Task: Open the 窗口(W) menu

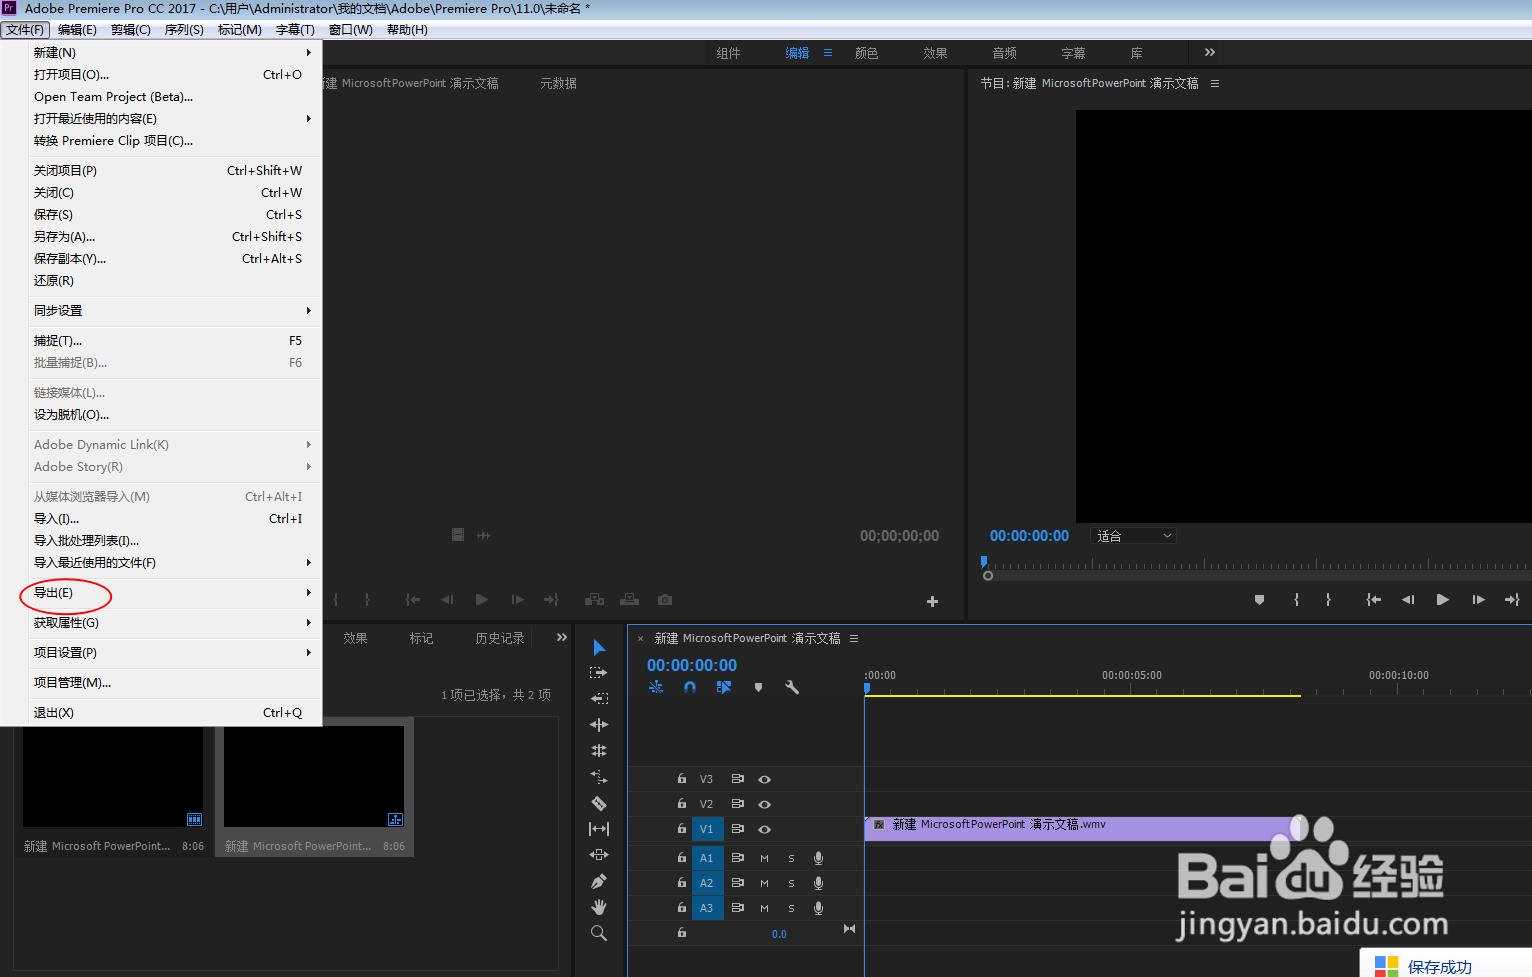Action: tap(350, 29)
